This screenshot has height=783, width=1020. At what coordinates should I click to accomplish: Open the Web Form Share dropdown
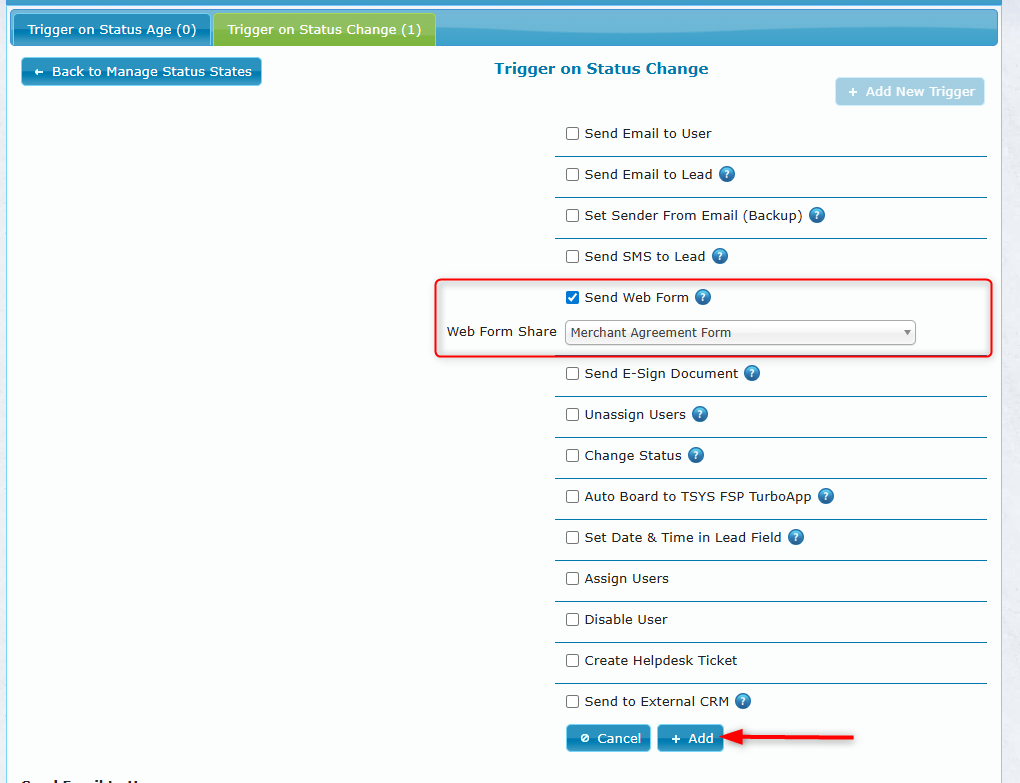click(x=740, y=332)
